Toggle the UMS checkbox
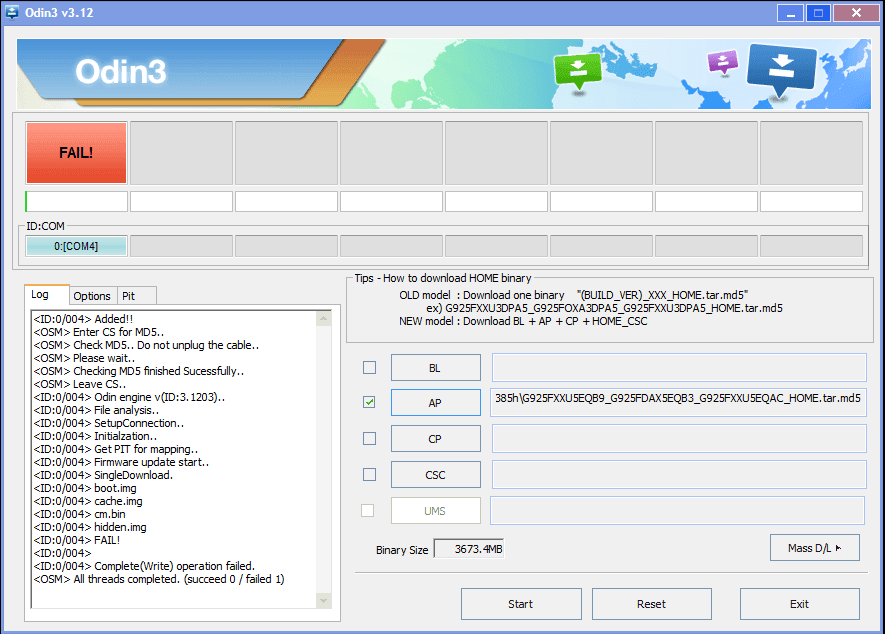 [x=367, y=510]
